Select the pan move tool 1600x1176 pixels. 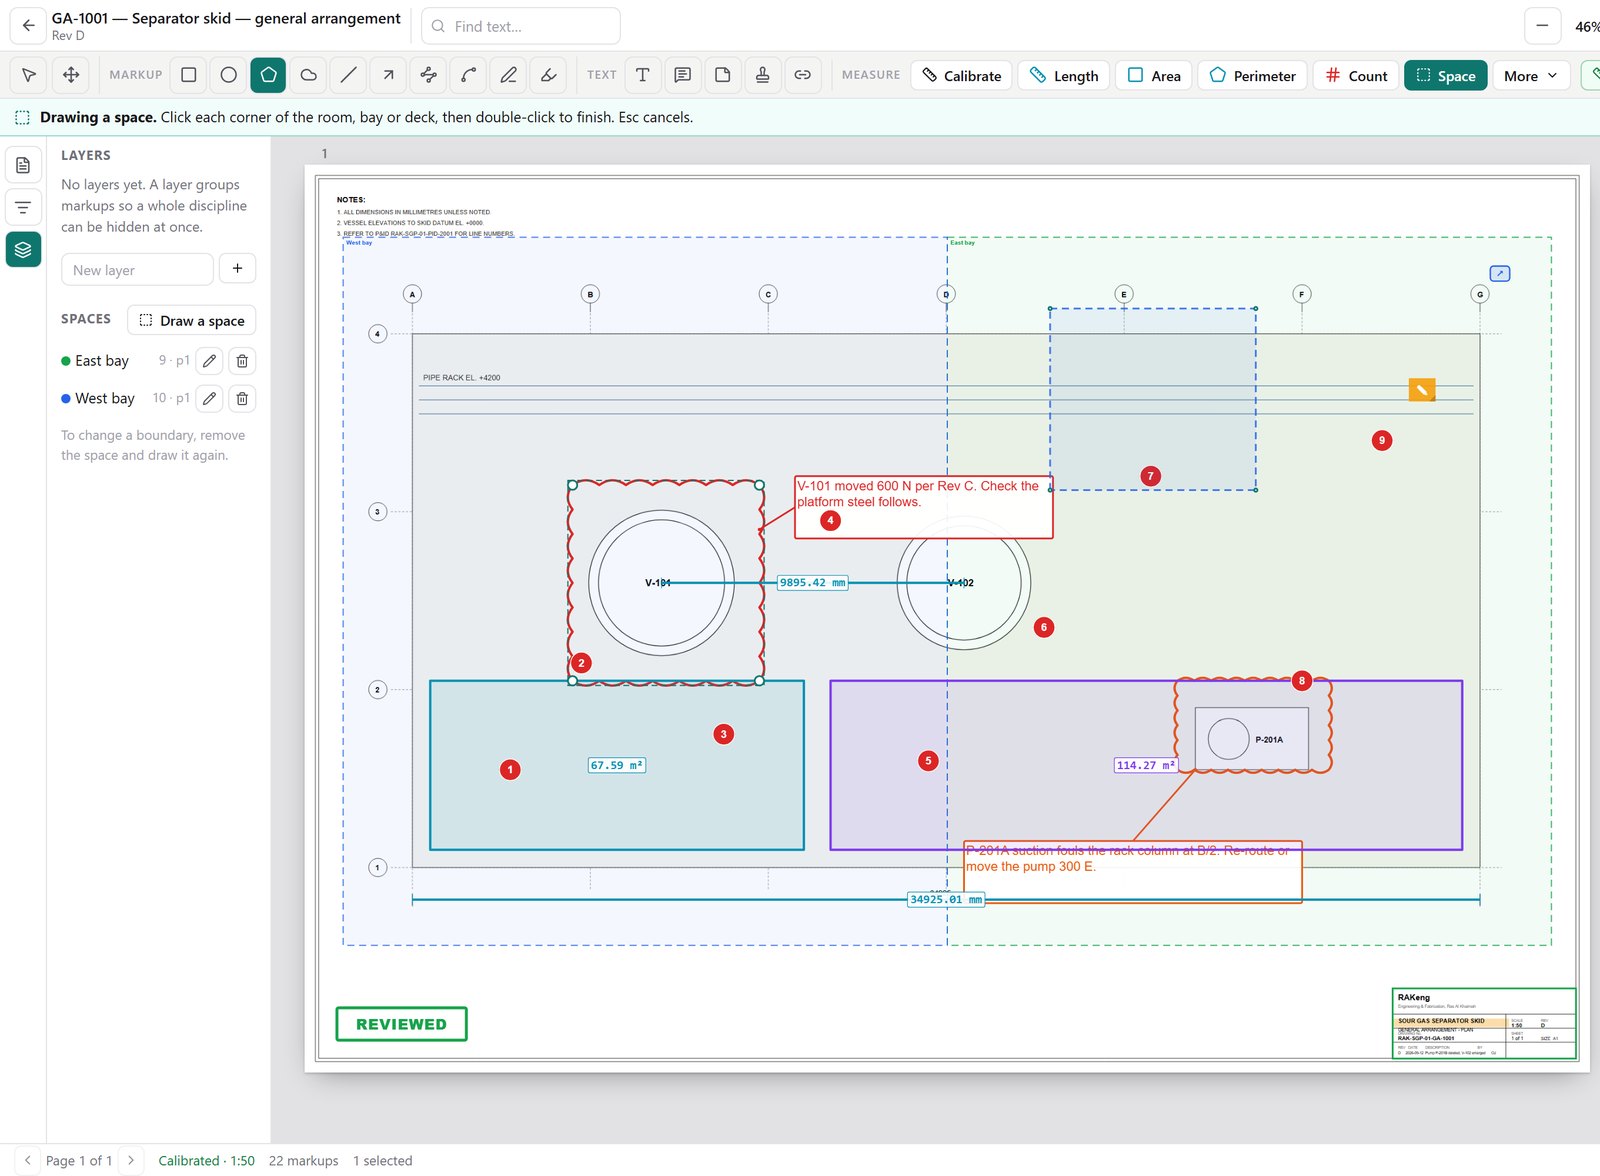pyautogui.click(x=71, y=75)
